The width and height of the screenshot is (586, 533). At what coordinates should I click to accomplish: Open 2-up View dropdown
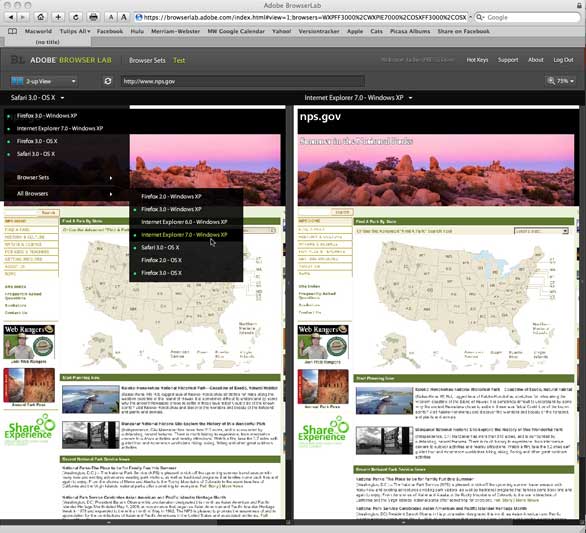coord(44,81)
